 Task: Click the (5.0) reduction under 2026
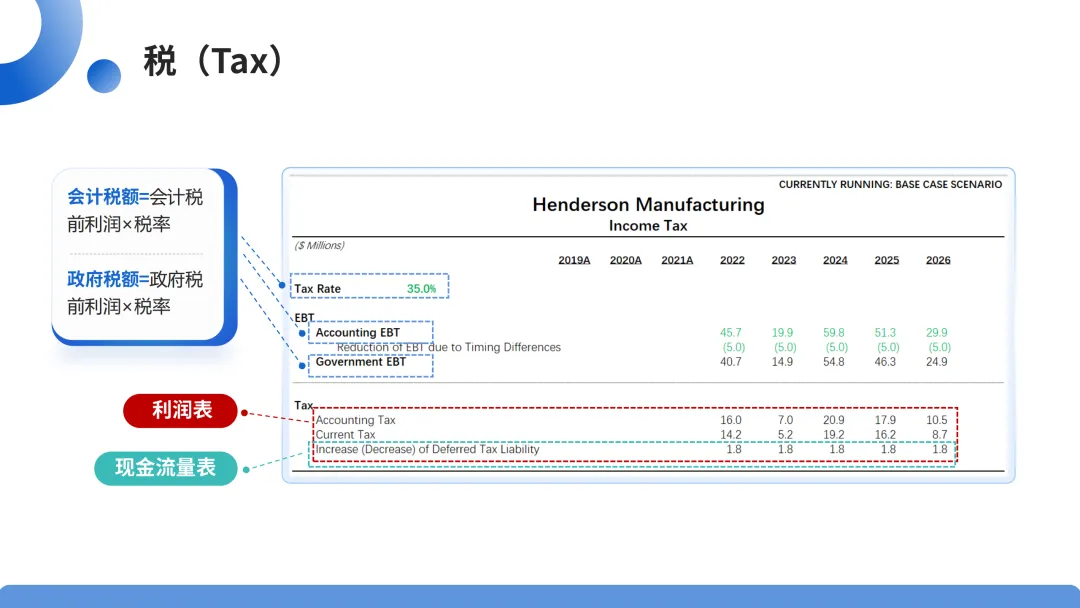point(939,347)
